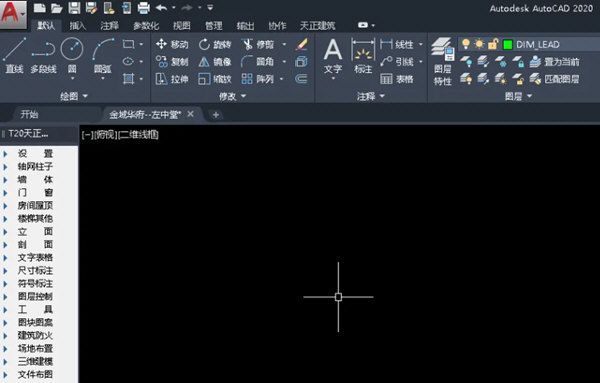Click the erase pencil-eraser icon

[x=302, y=44]
